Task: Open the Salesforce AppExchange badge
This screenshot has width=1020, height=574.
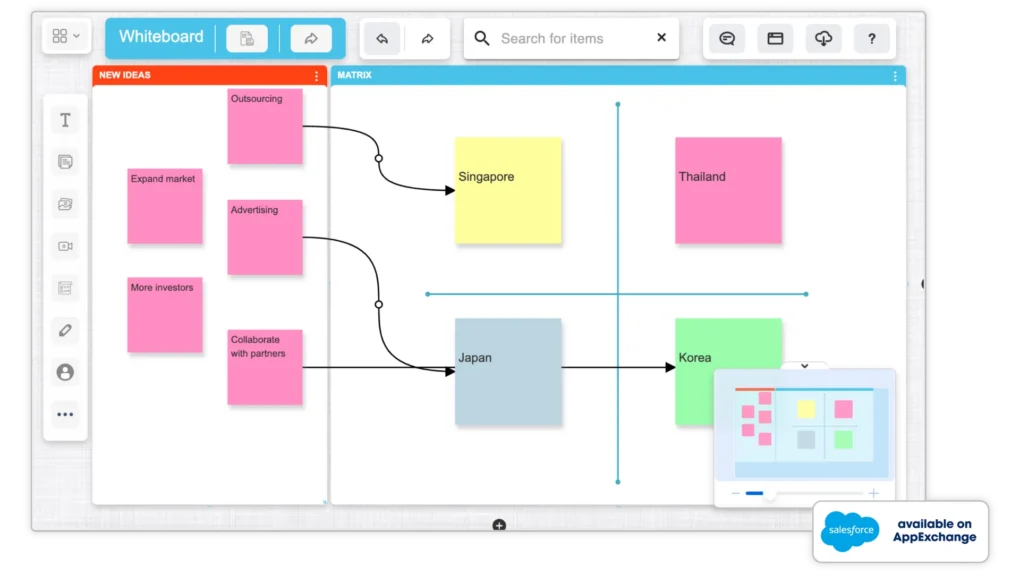Action: pos(900,531)
